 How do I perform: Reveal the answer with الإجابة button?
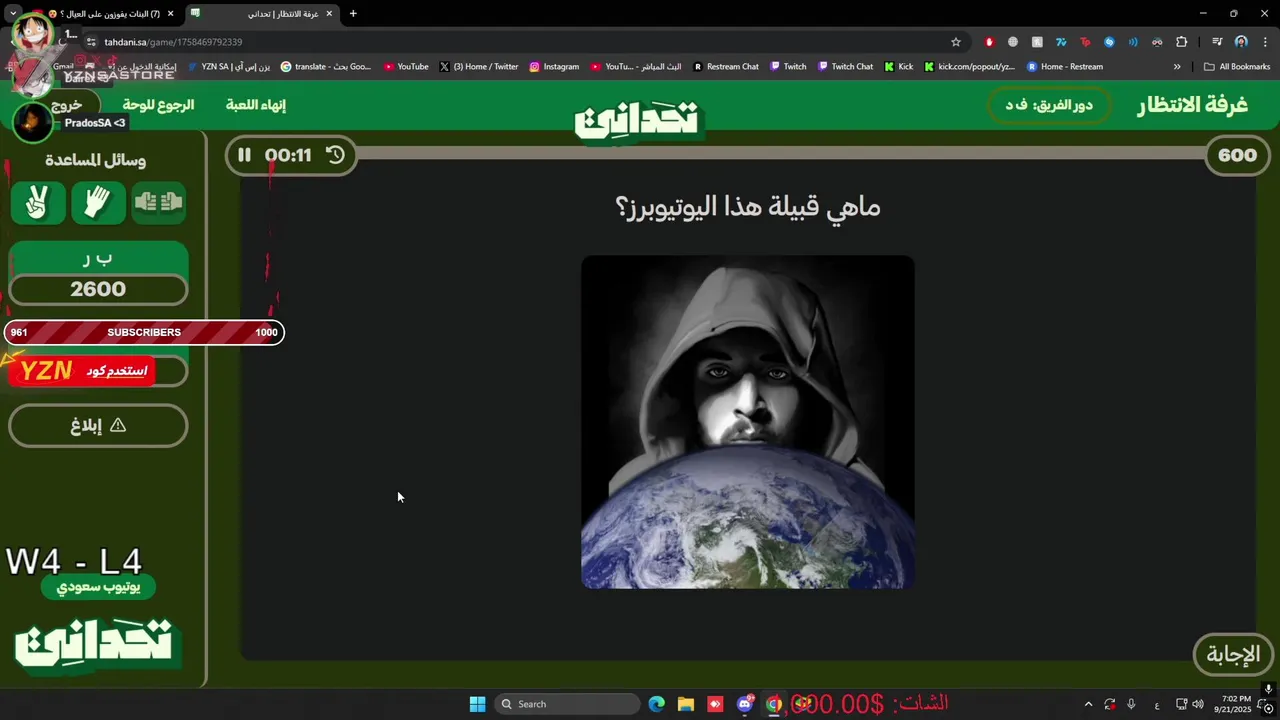click(x=1233, y=654)
